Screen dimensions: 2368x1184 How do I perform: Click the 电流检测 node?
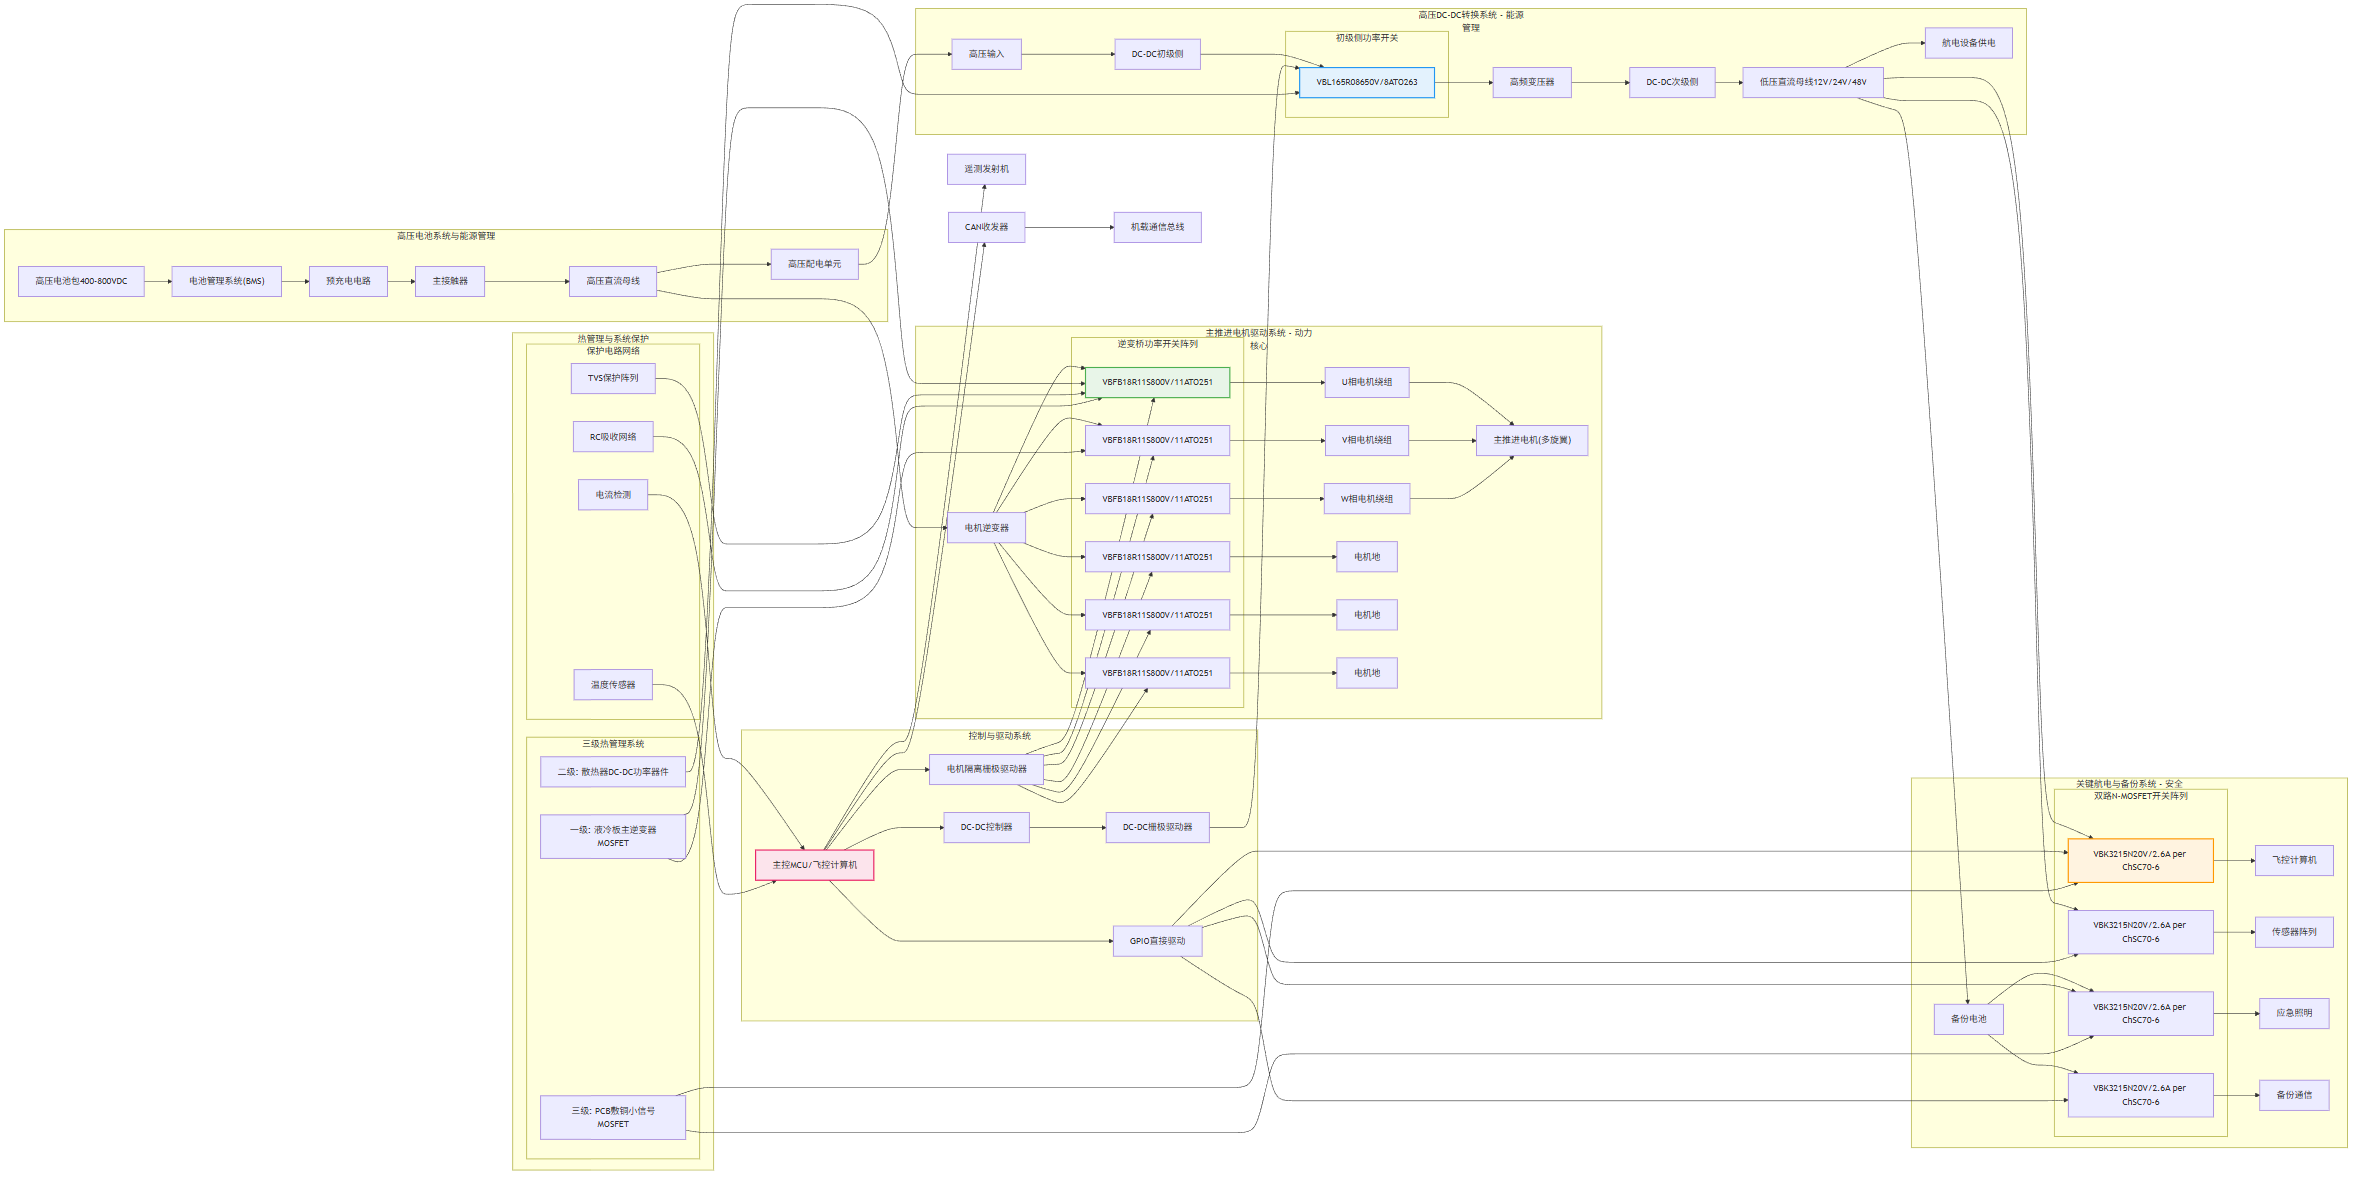613,495
